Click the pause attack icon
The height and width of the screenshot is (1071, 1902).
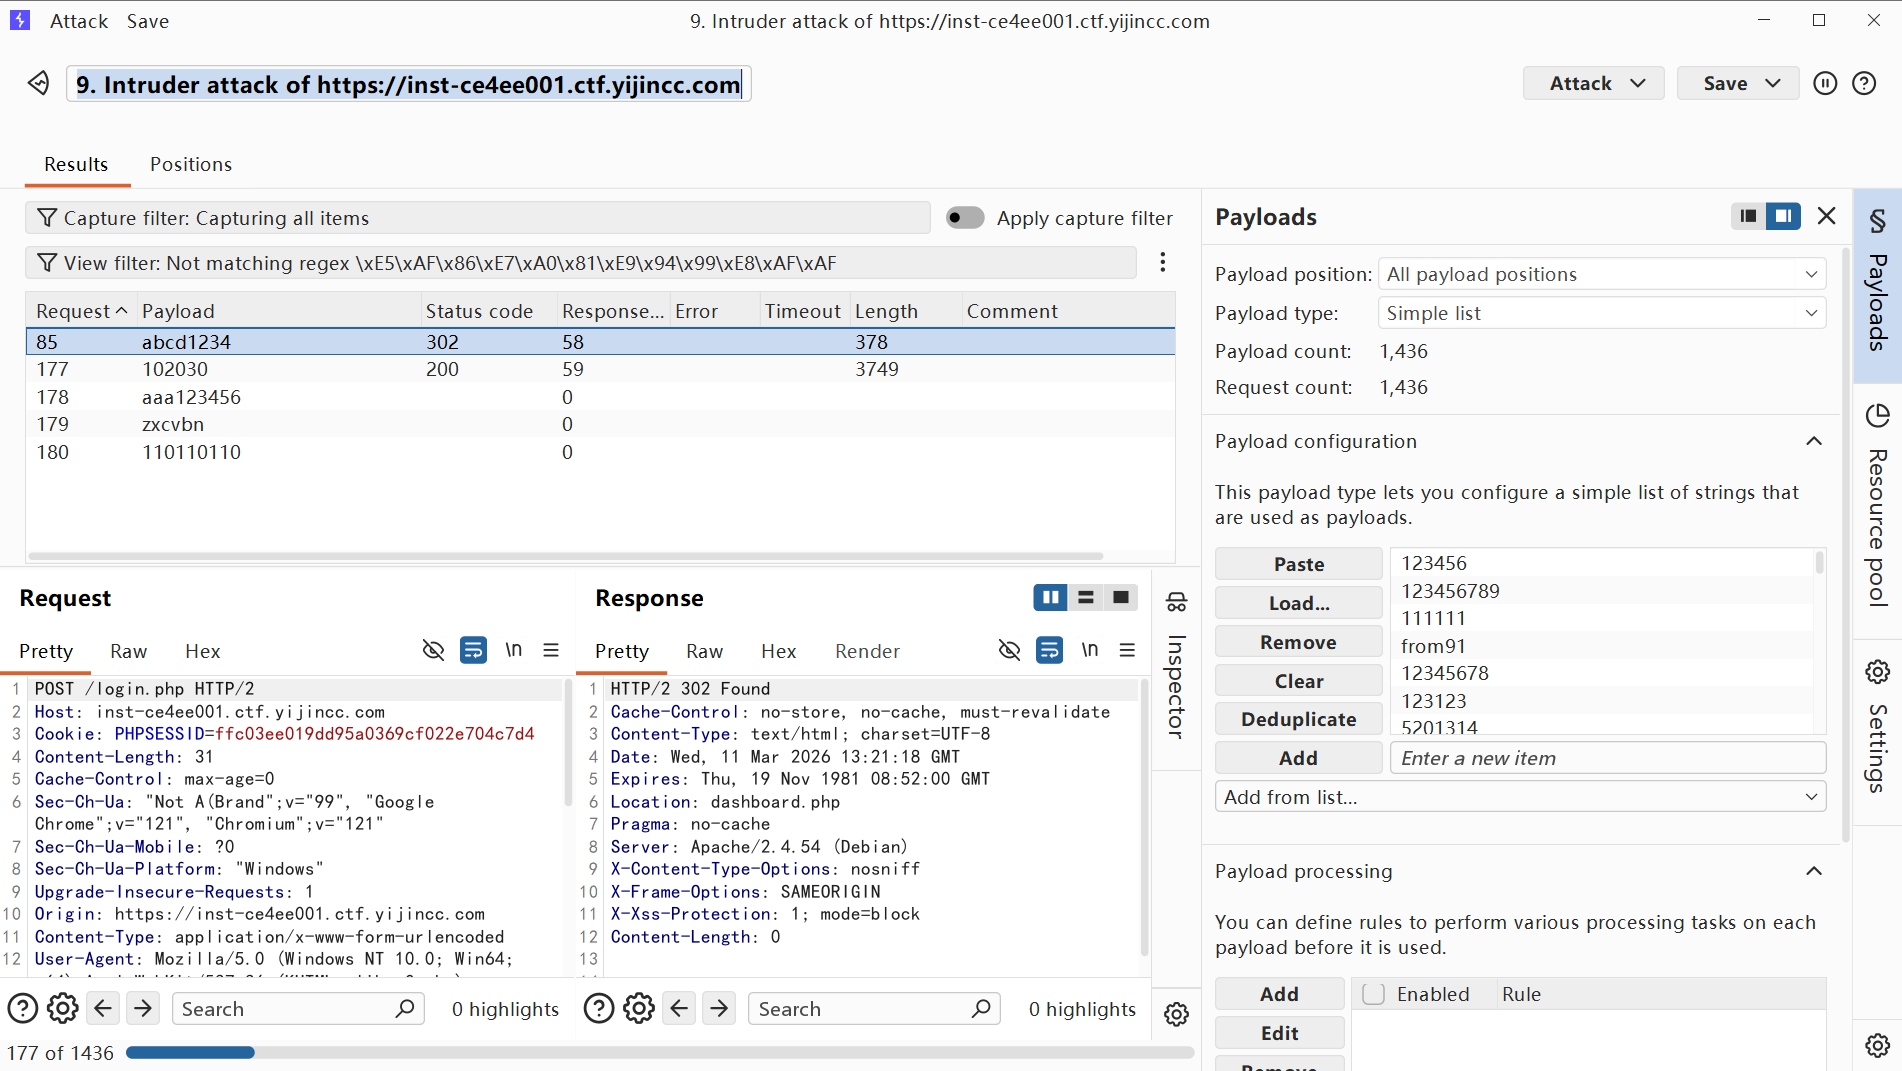pos(1825,84)
